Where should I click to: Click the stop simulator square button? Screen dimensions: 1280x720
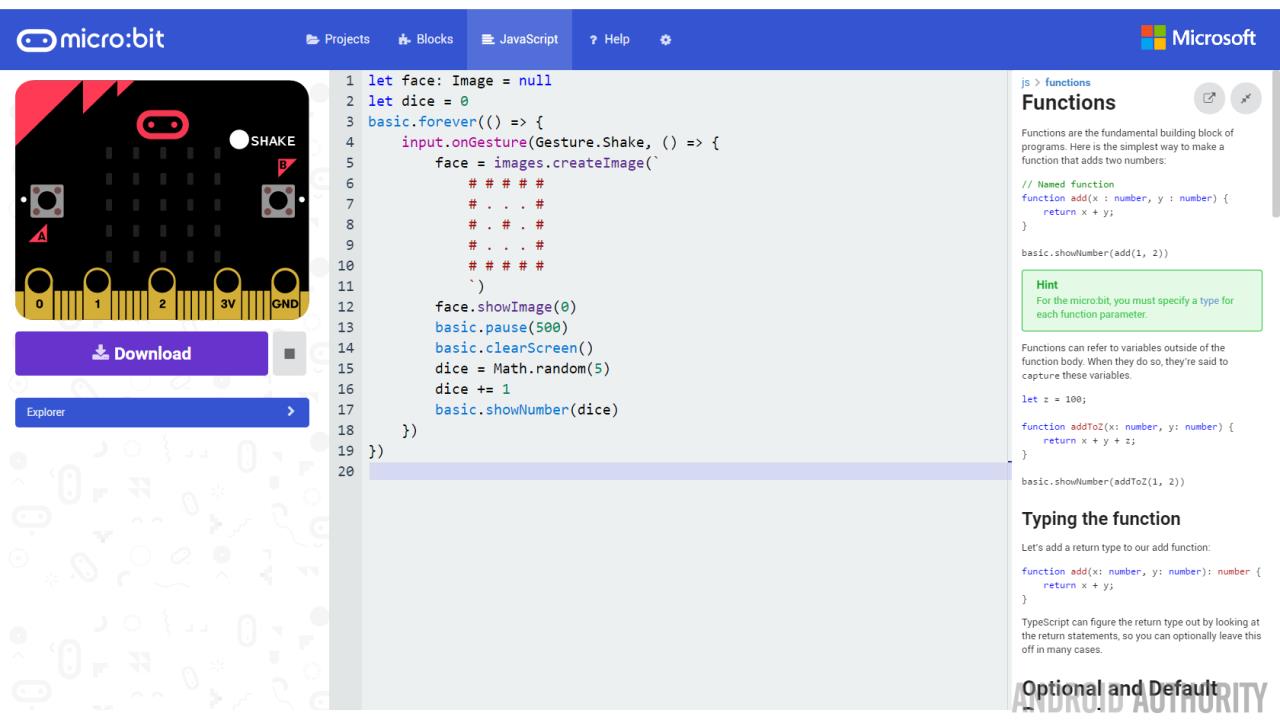tap(289, 354)
